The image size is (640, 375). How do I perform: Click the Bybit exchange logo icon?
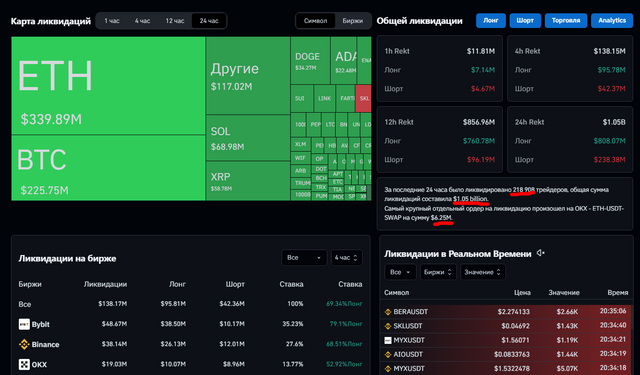click(24, 324)
